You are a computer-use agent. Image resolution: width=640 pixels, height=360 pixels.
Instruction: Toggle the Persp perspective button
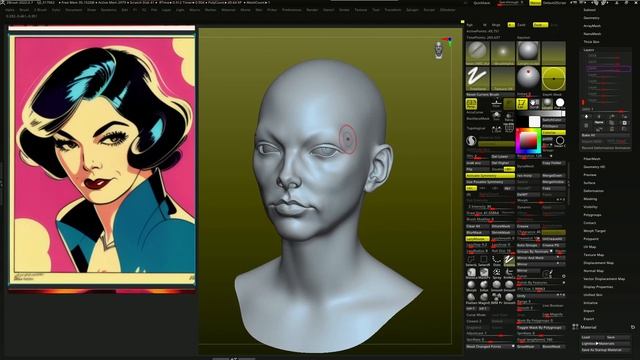(471, 104)
